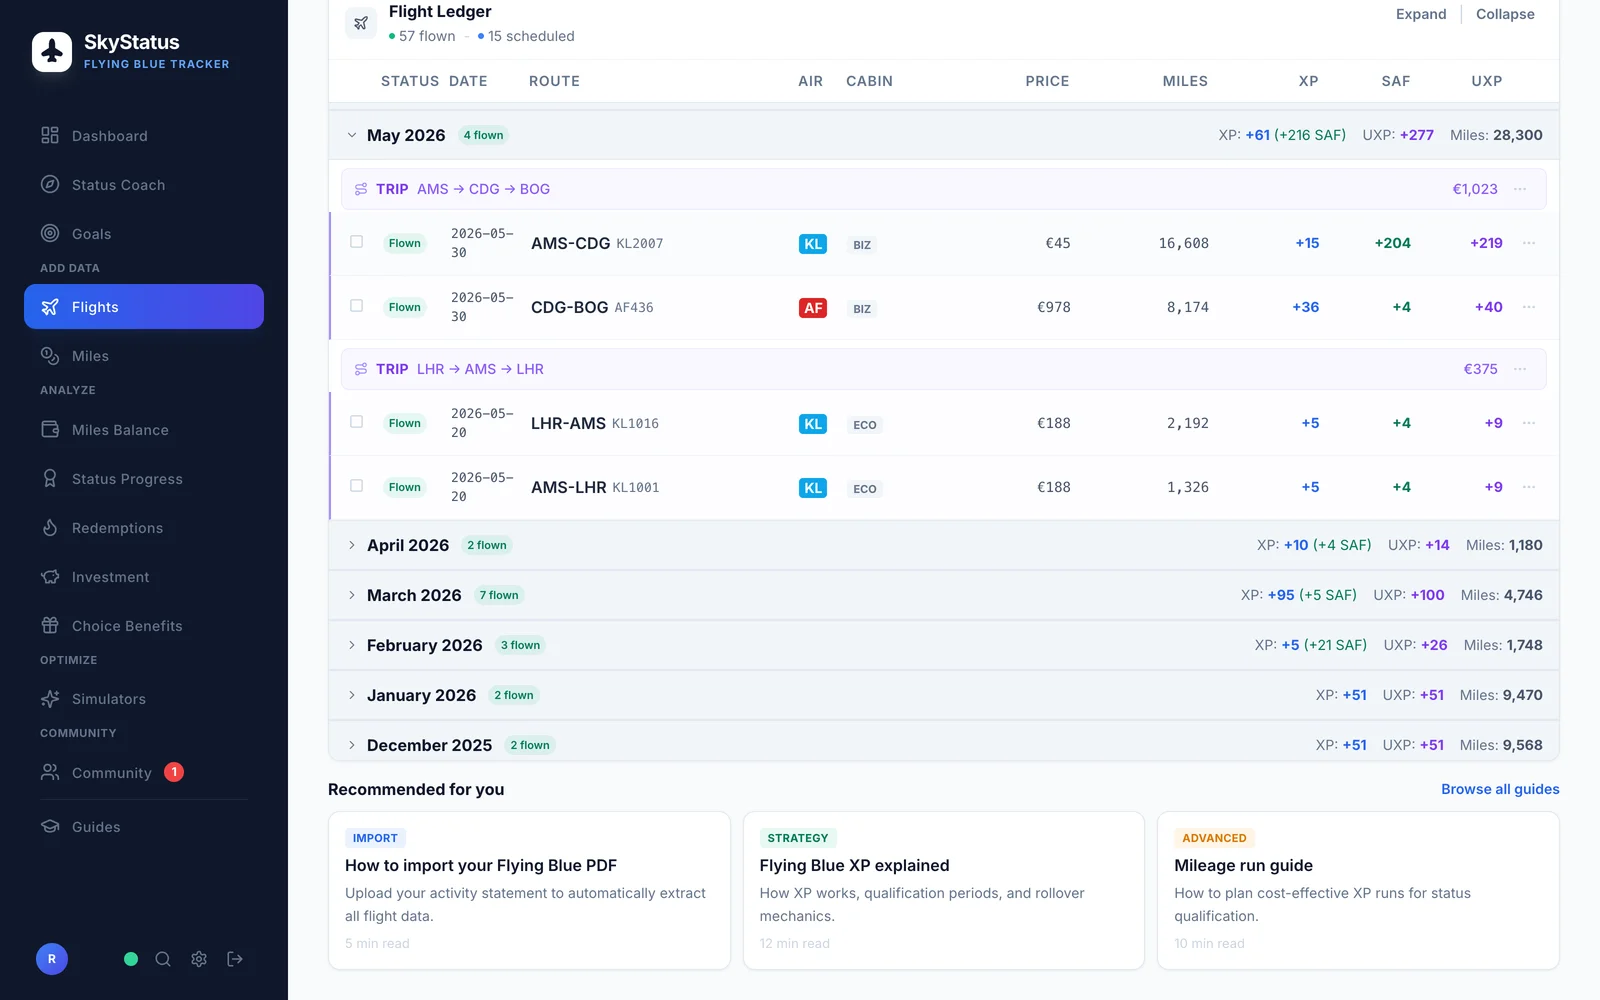The image size is (1600, 1000).
Task: Open Dashboard from the sidebar
Action: point(144,136)
